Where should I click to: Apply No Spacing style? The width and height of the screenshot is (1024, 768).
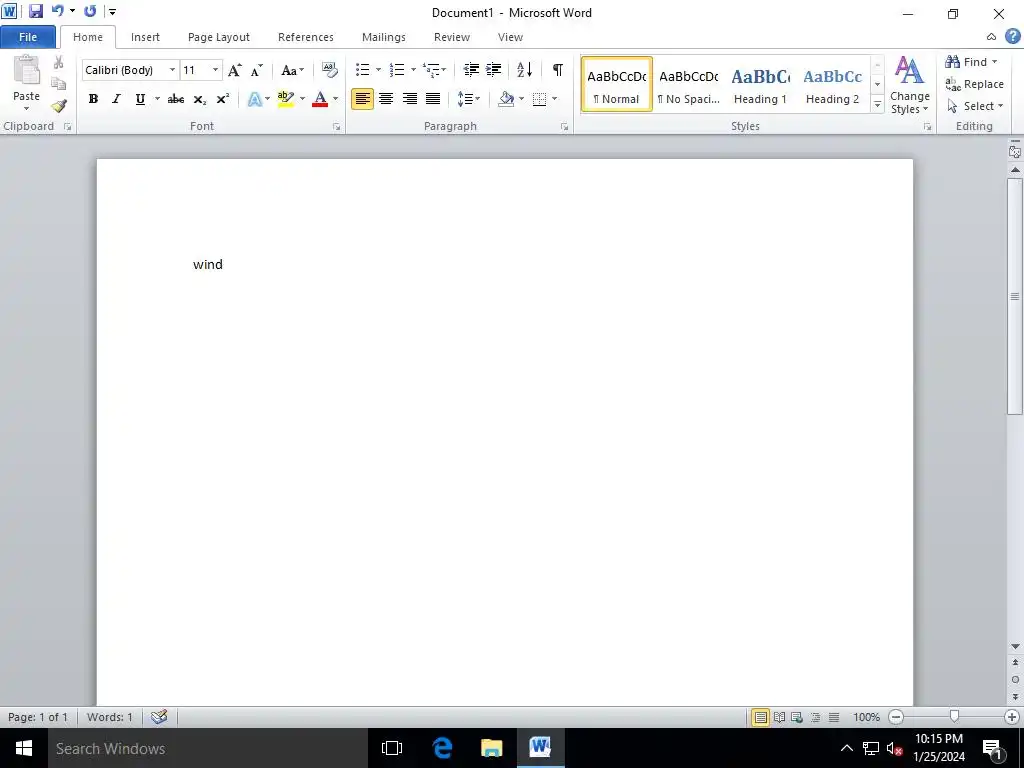click(688, 84)
